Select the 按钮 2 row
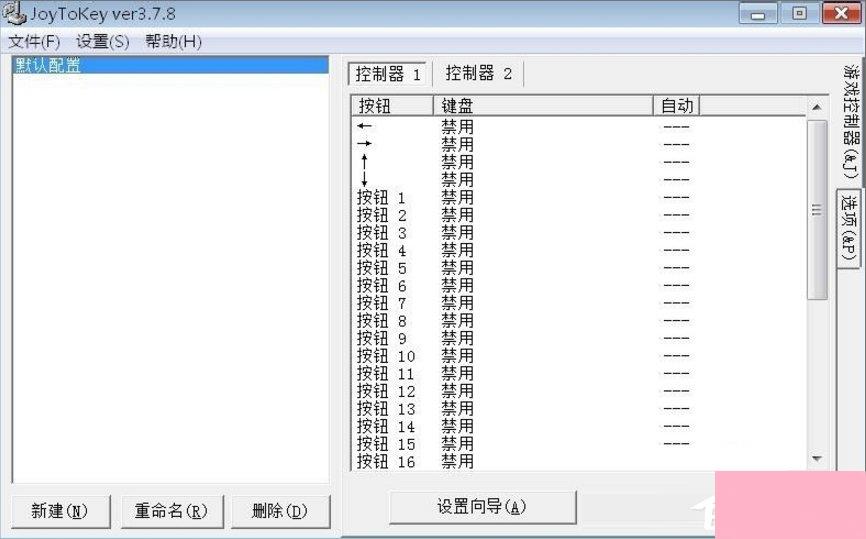 (578, 215)
